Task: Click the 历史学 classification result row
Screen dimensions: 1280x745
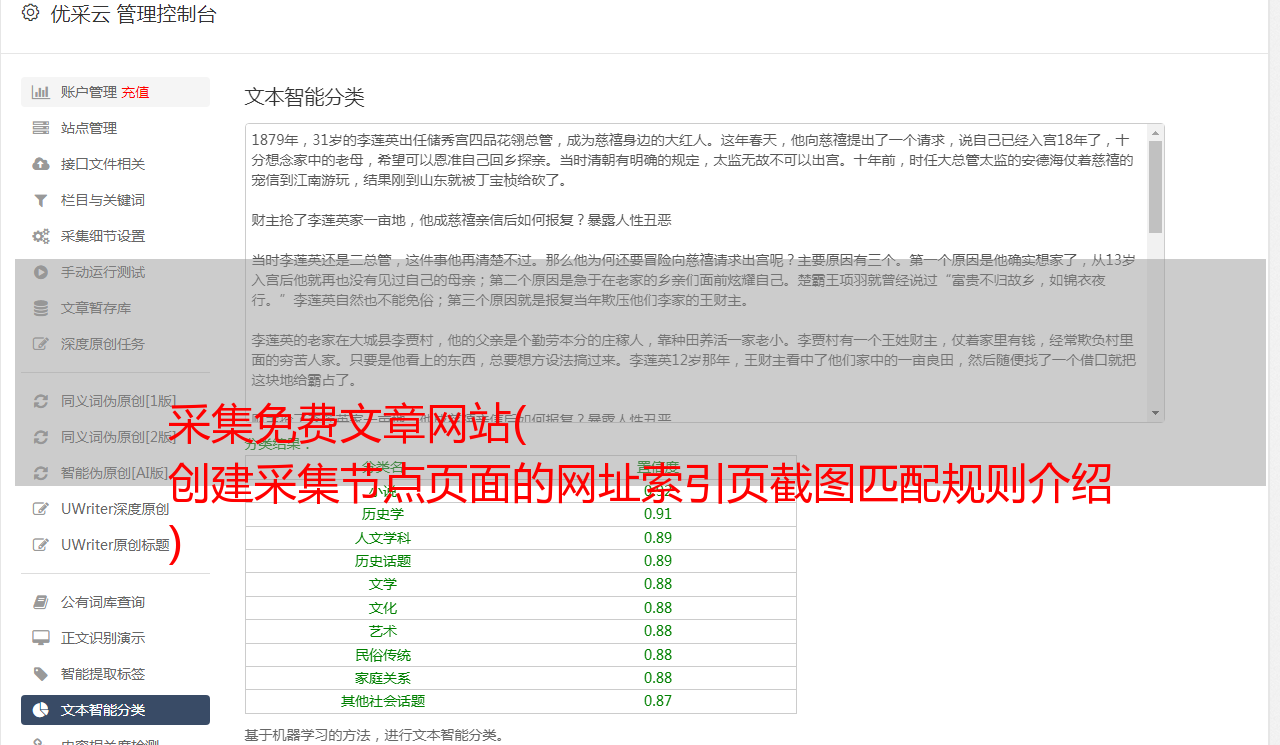Action: 521,514
